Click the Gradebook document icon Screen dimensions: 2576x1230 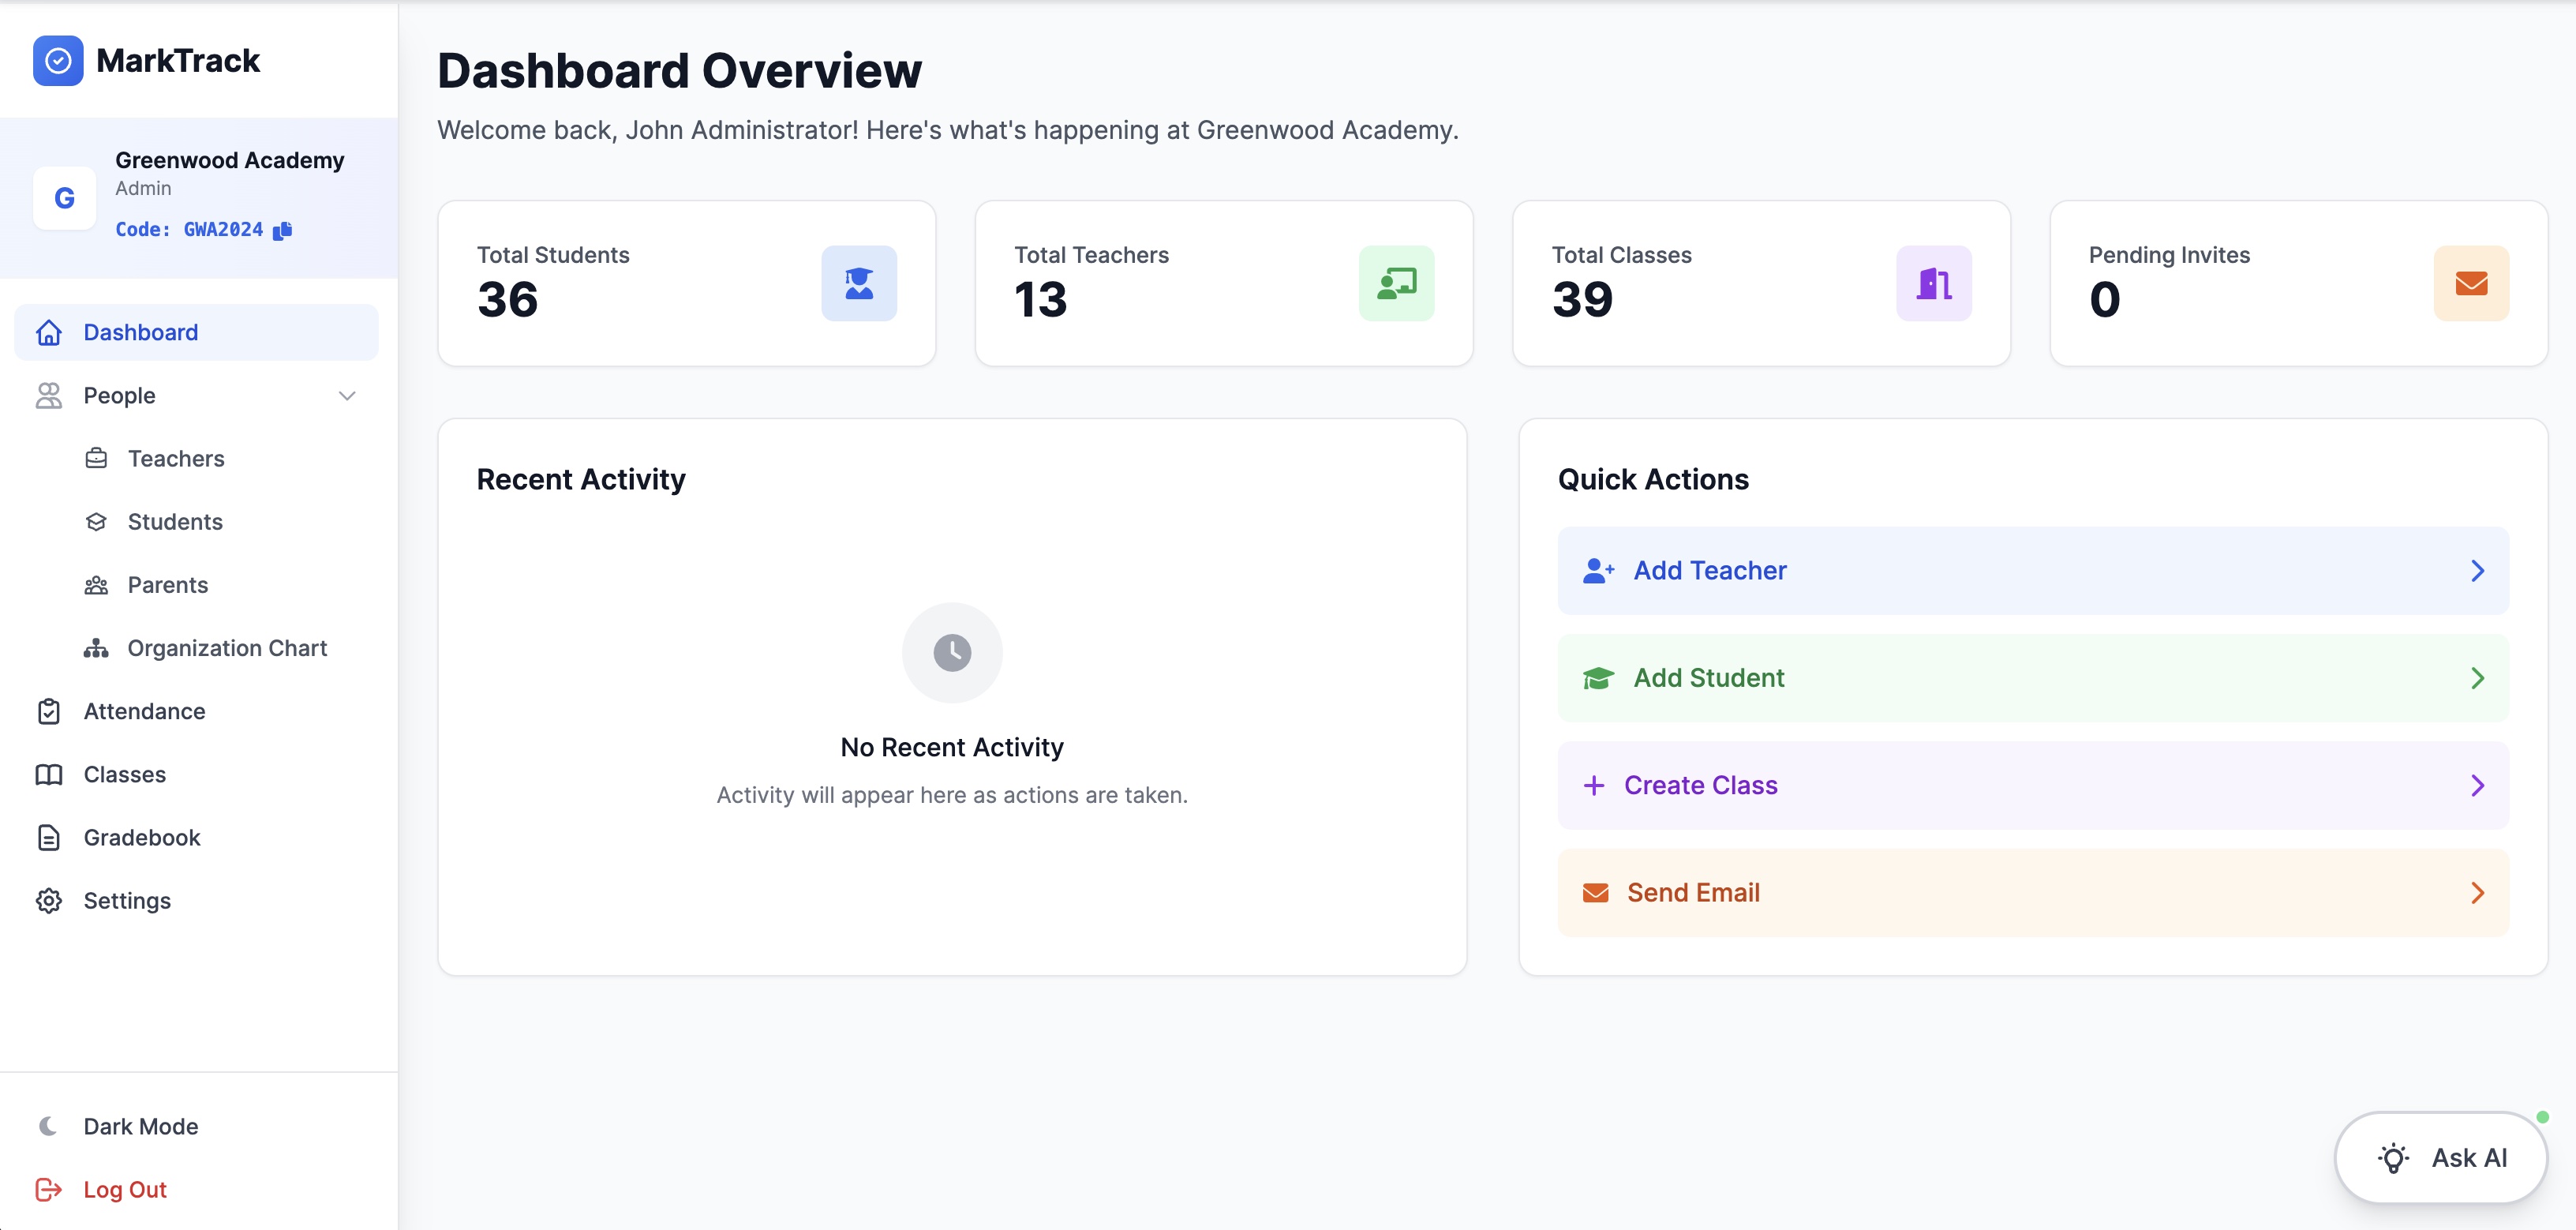coord(49,837)
